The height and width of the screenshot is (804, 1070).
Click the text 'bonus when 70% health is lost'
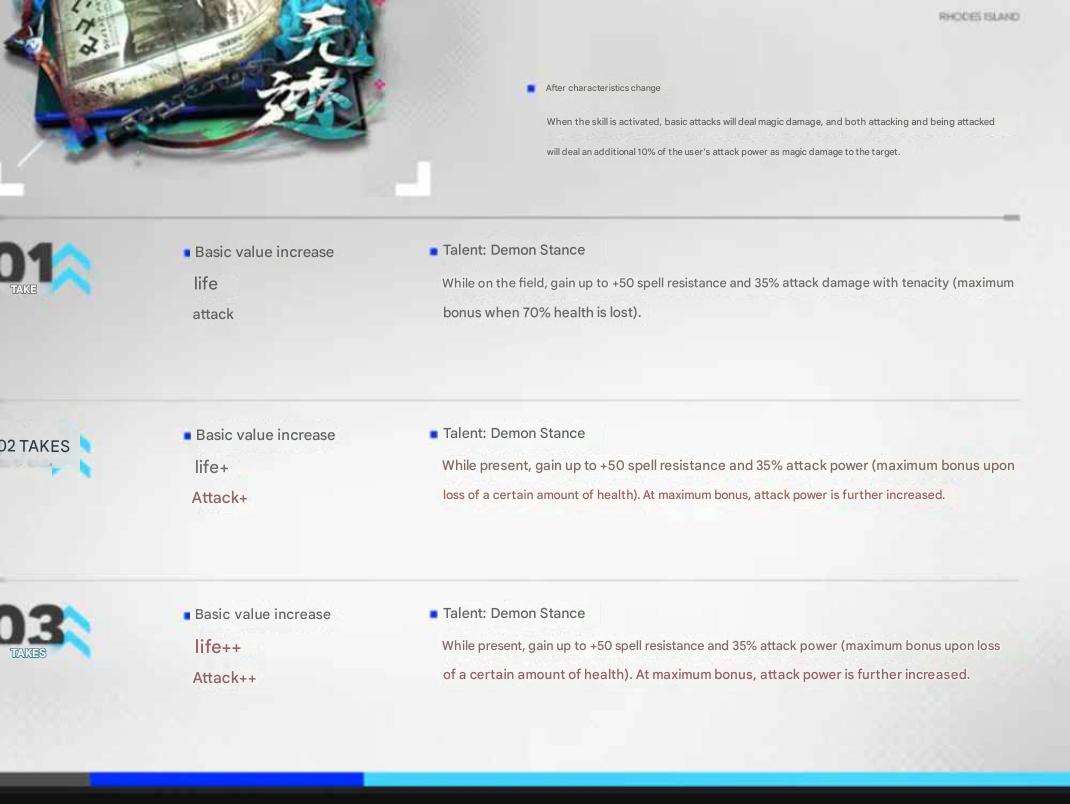[540, 313]
